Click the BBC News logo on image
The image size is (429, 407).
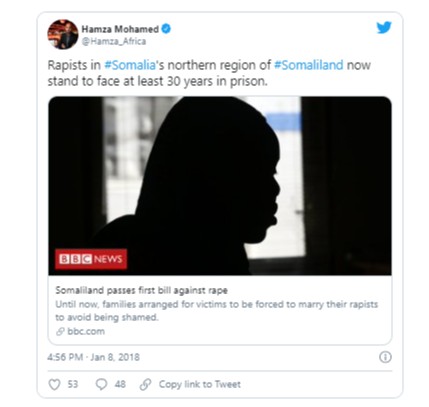91,259
